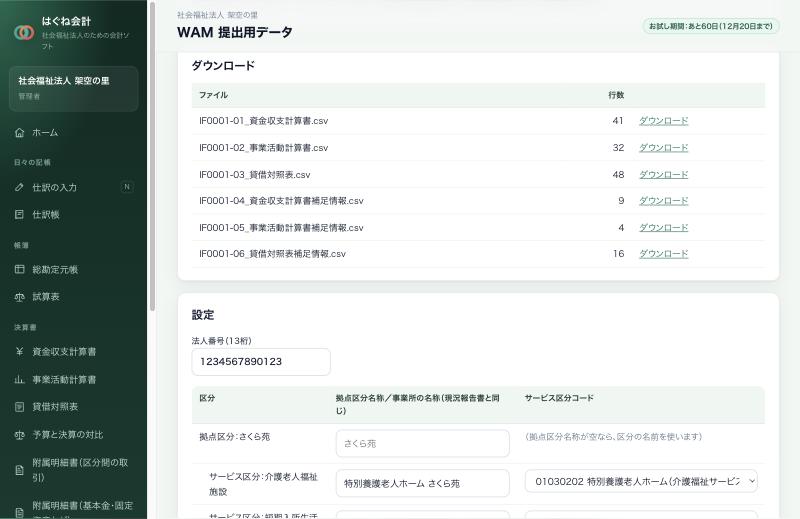Click the pencil icon for 仕訳の入力
800x519 pixels.
point(19,187)
